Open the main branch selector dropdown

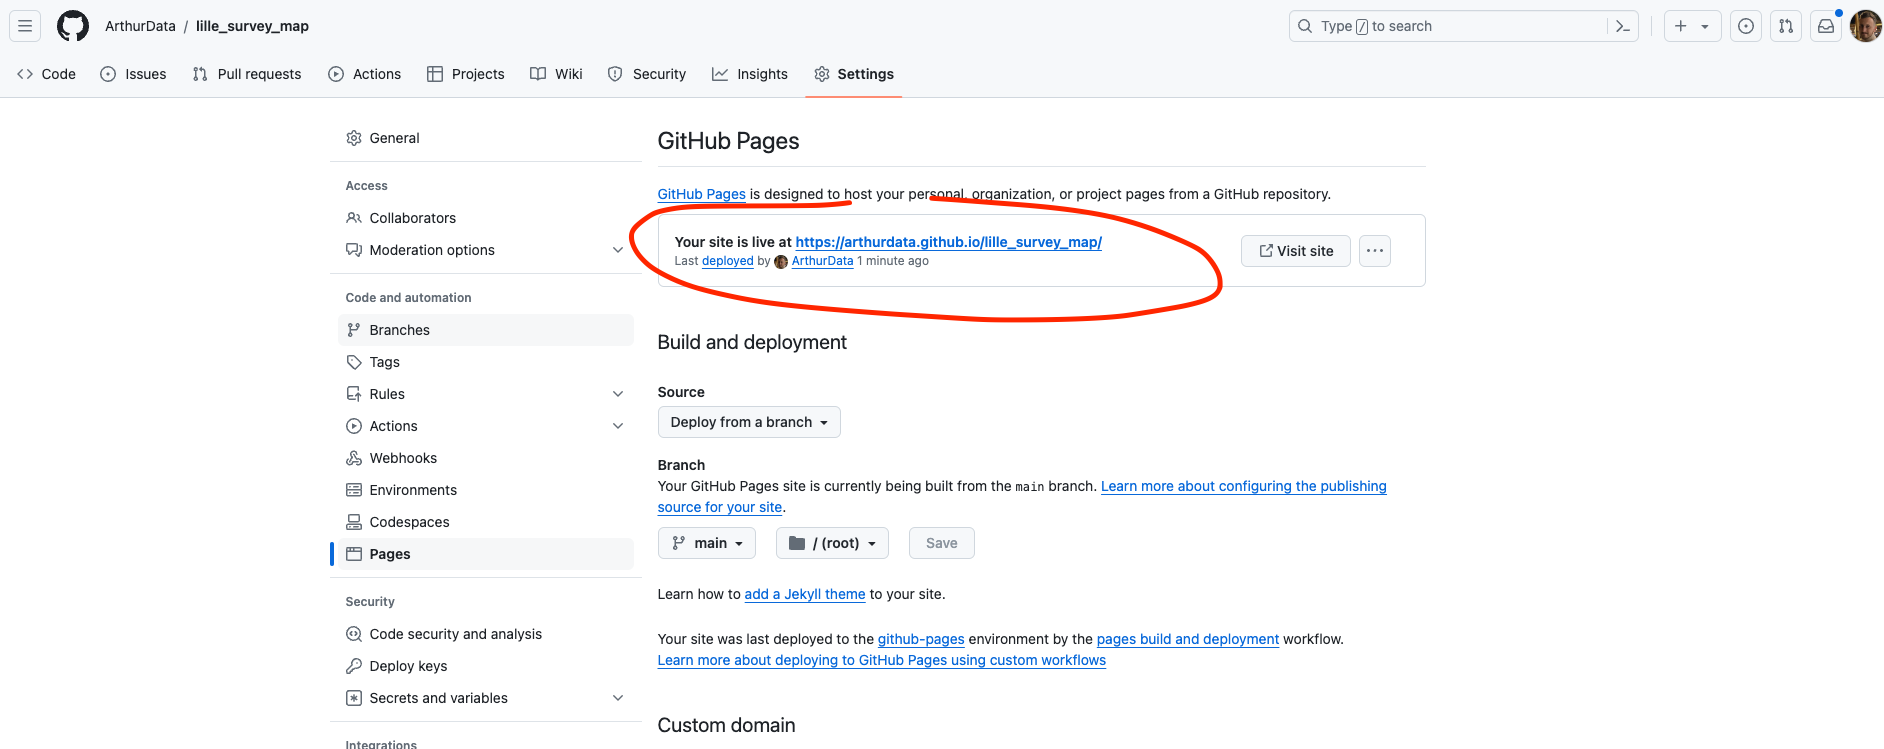point(707,543)
